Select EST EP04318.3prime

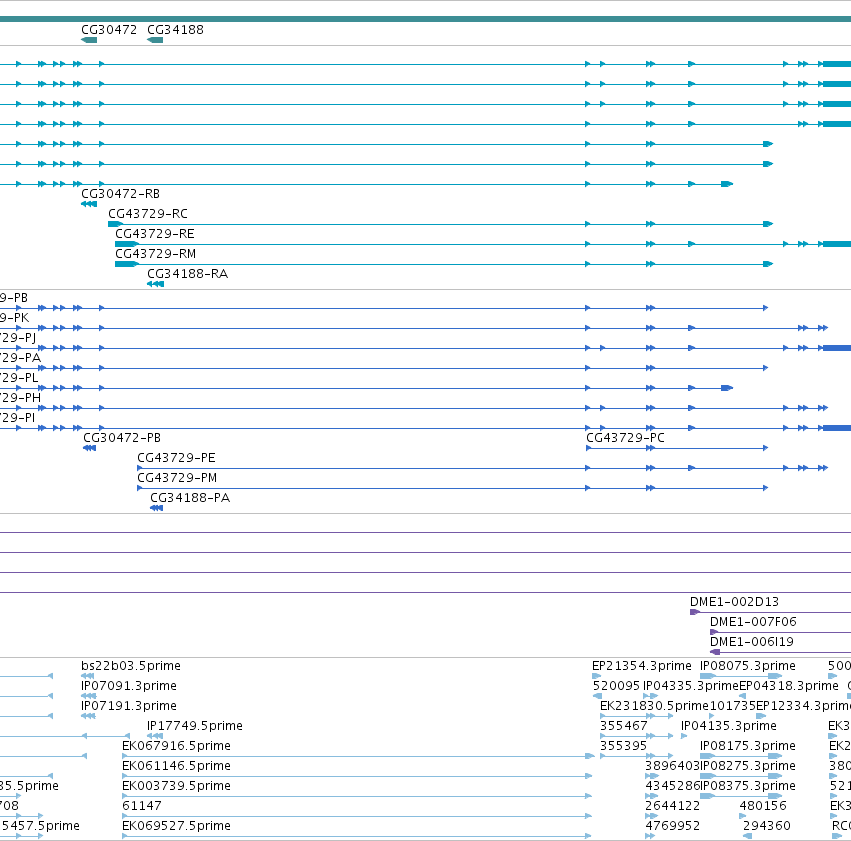(789, 686)
